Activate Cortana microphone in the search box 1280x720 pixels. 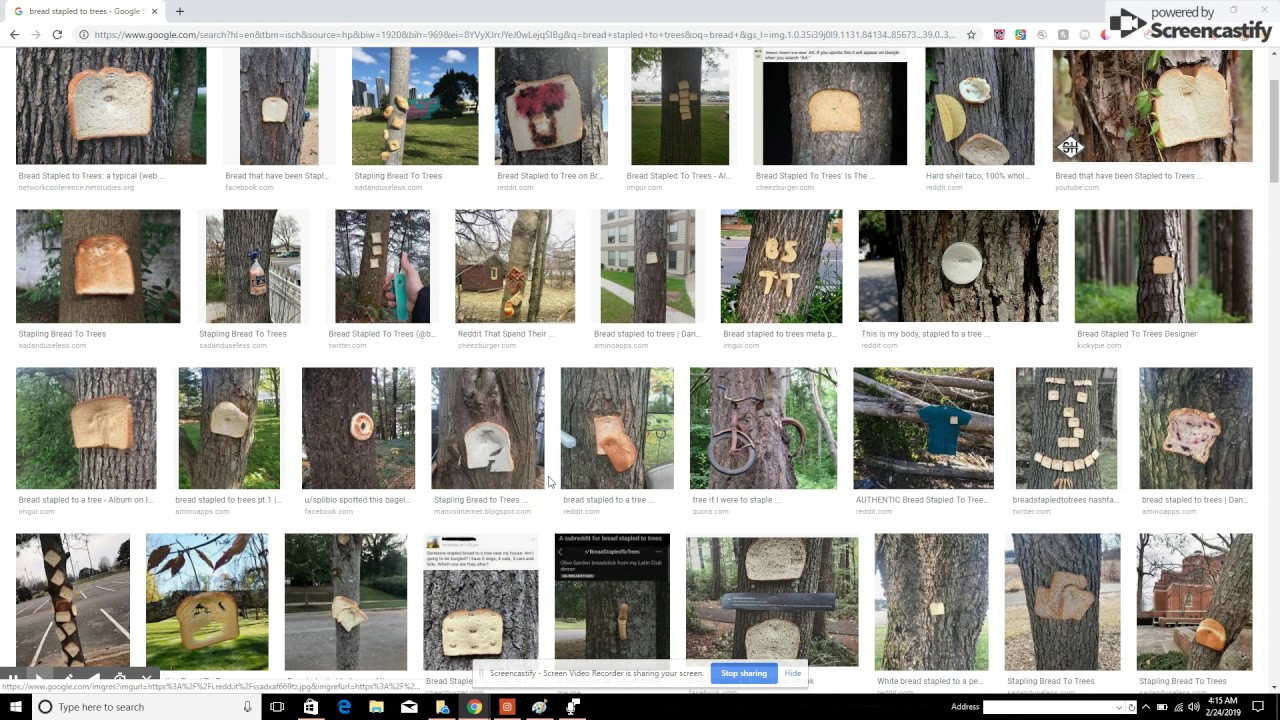coord(247,707)
